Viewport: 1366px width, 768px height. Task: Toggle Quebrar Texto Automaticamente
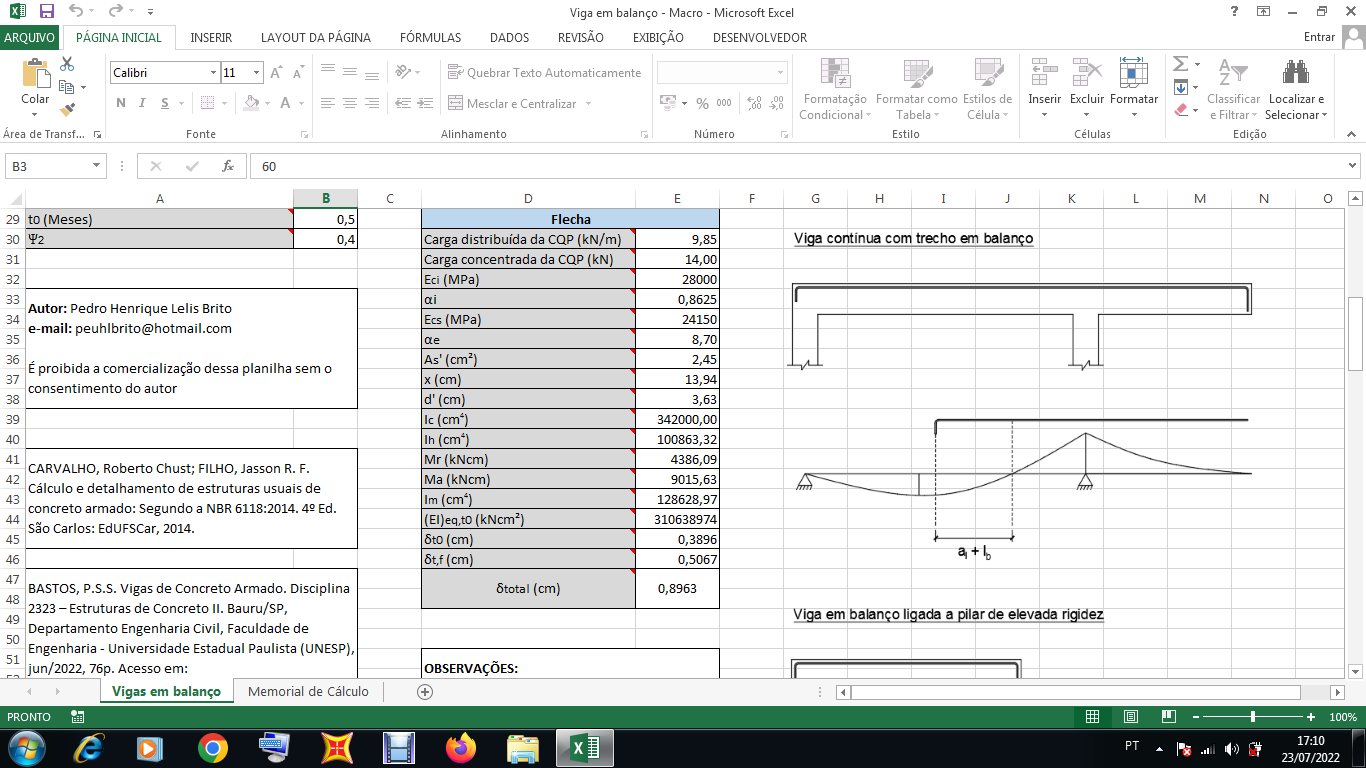click(545, 73)
